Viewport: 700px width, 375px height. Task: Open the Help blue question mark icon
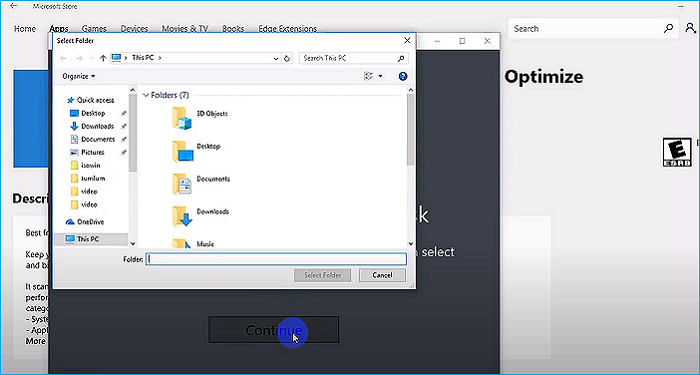403,76
